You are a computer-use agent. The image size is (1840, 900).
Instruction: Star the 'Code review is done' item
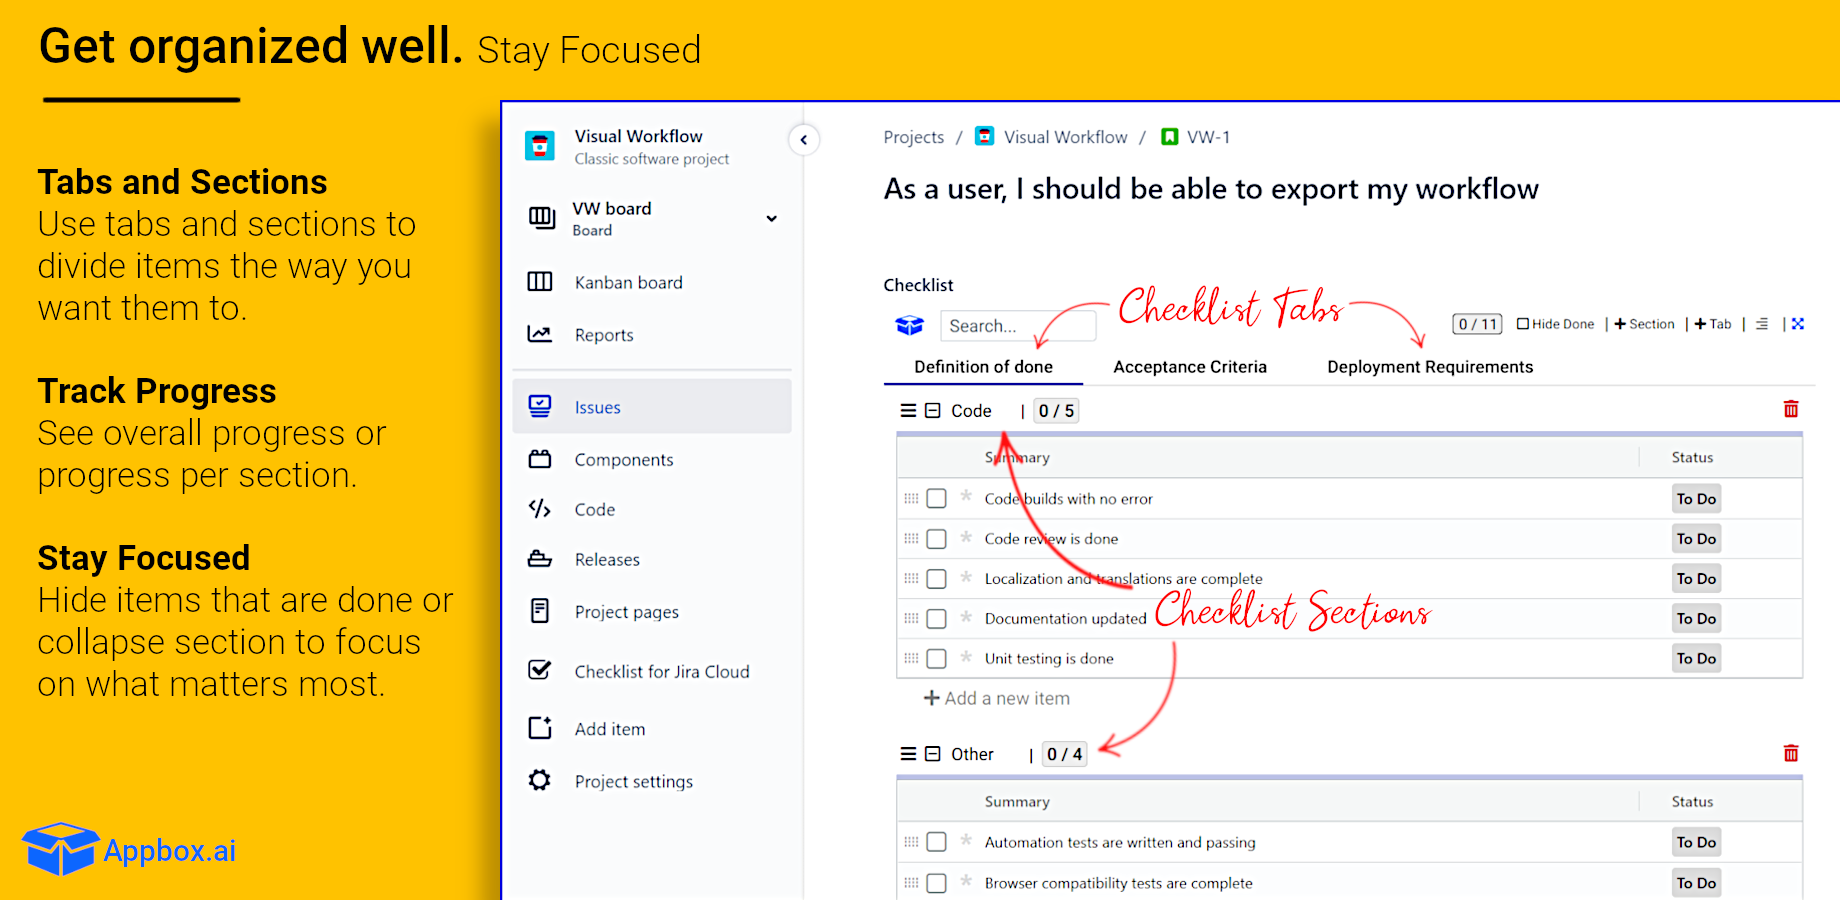[x=966, y=537]
